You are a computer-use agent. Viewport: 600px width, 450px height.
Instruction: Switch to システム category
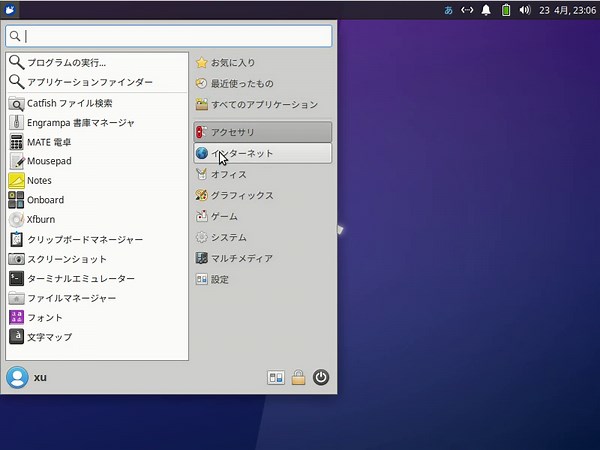[262, 238]
